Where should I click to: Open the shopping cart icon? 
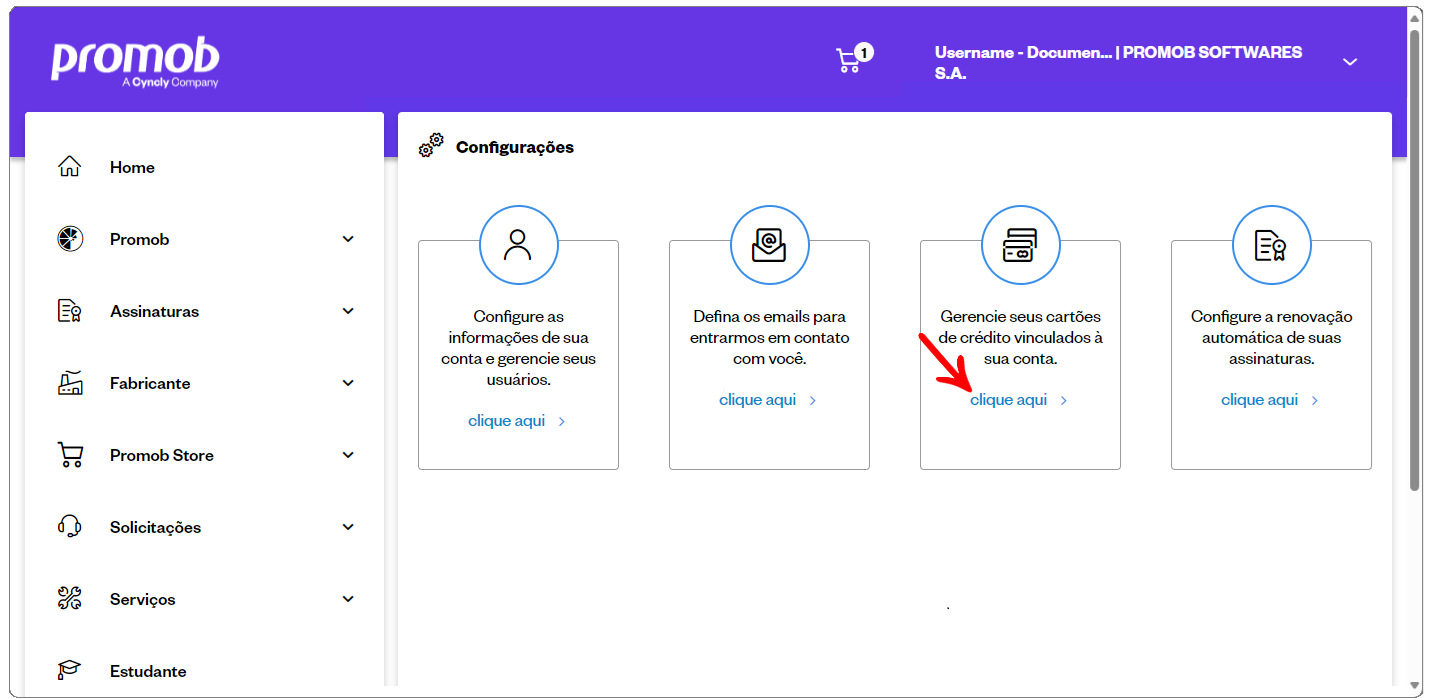coord(847,61)
